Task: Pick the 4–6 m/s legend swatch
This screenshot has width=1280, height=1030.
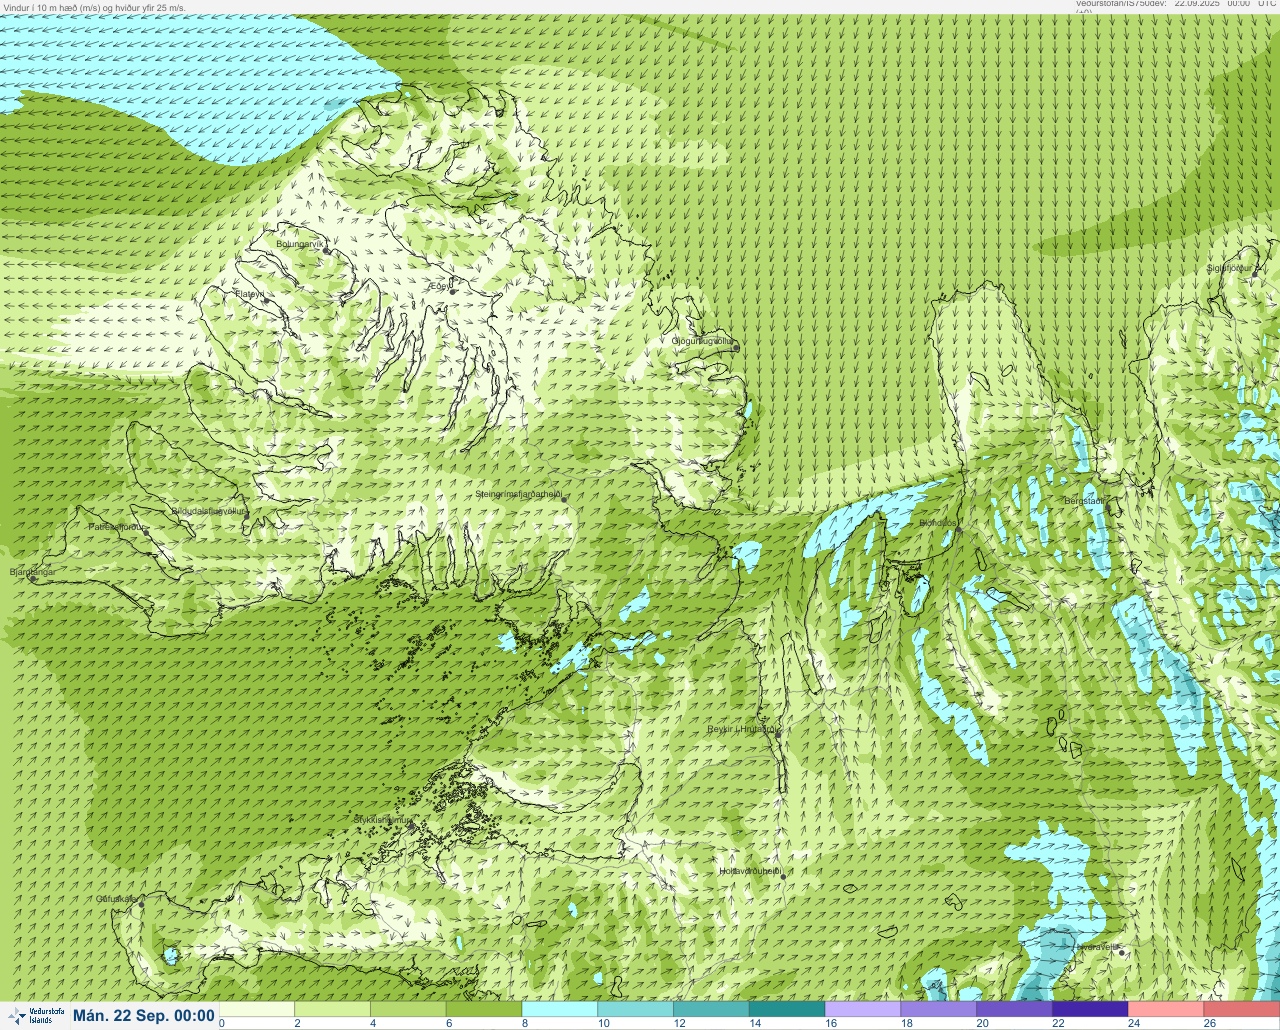Action: (409, 1009)
